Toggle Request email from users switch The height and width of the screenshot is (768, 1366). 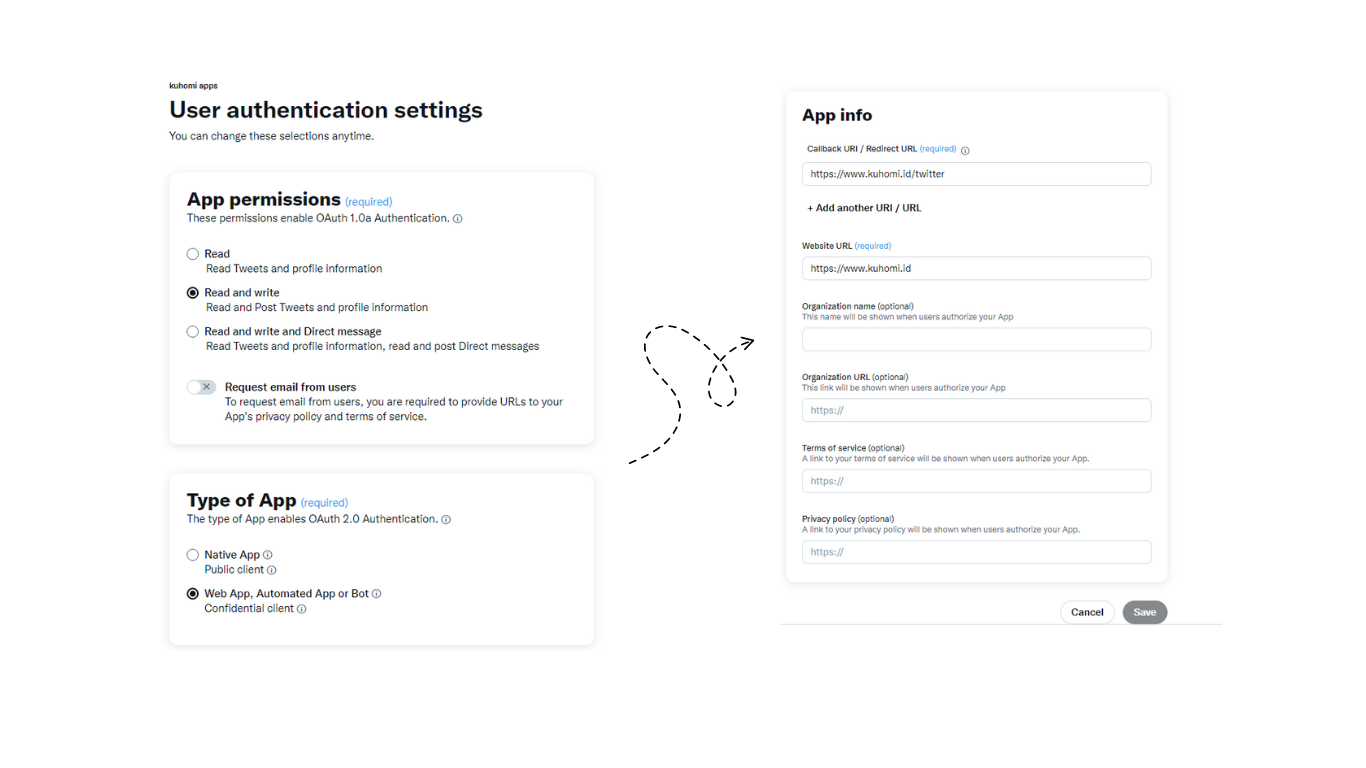pyautogui.click(x=202, y=387)
